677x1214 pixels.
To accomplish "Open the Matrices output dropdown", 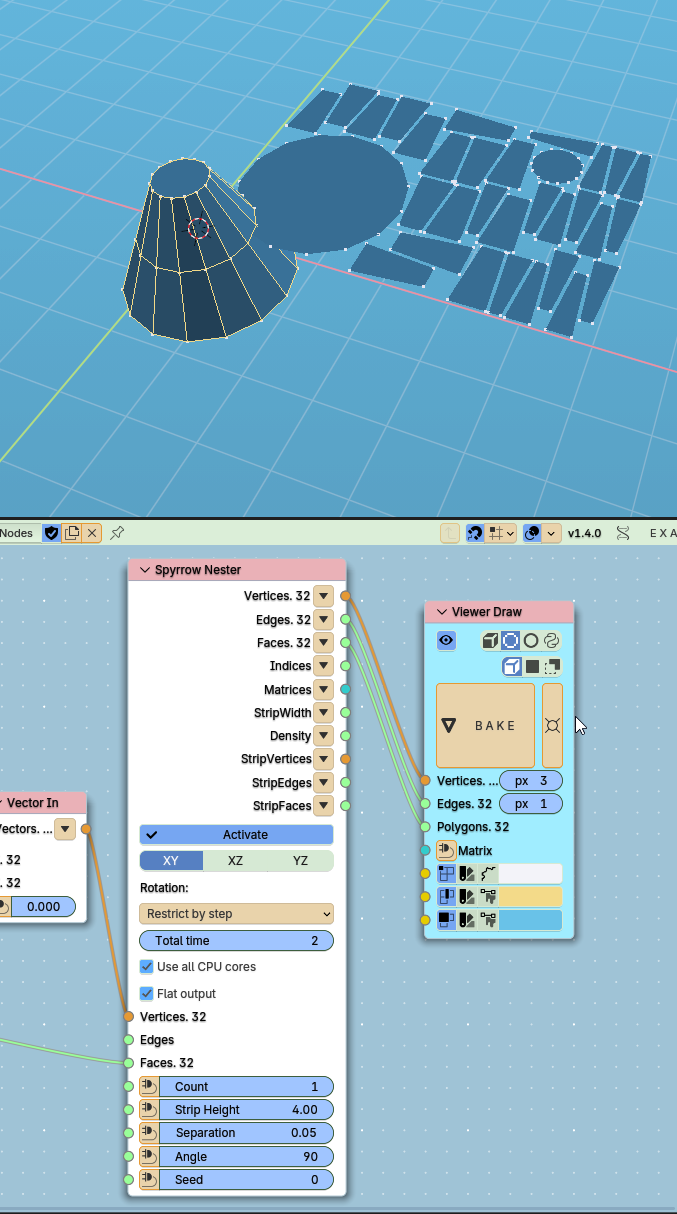I will click(323, 690).
